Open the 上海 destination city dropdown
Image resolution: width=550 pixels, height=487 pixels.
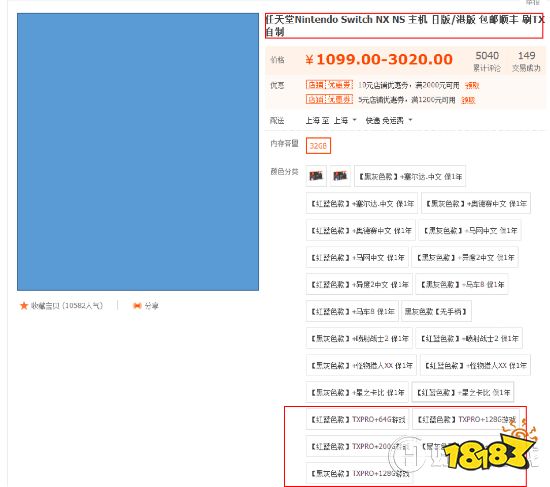344,121
